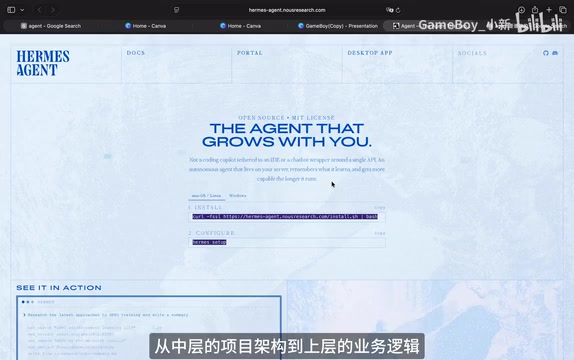Viewport: 574px width, 360px height.
Task: Click the translate icon in the address bar
Action: coord(390,10)
